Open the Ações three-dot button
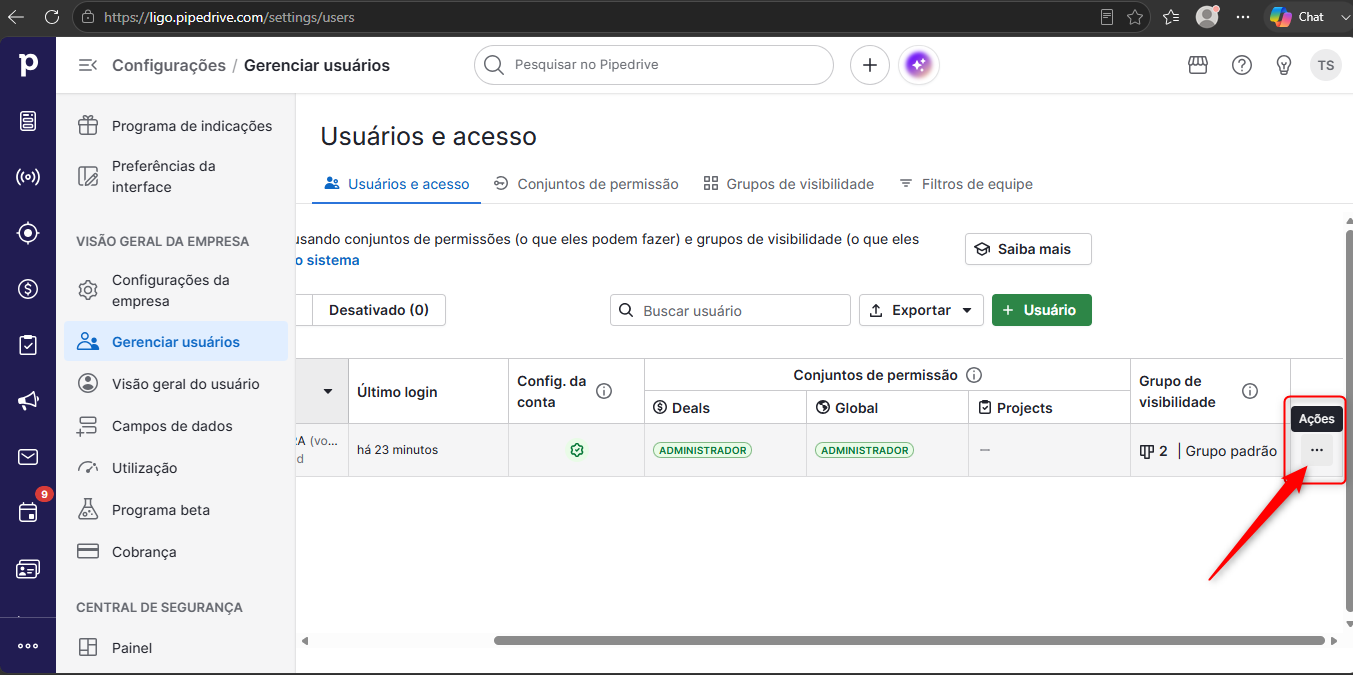 pos(1316,450)
